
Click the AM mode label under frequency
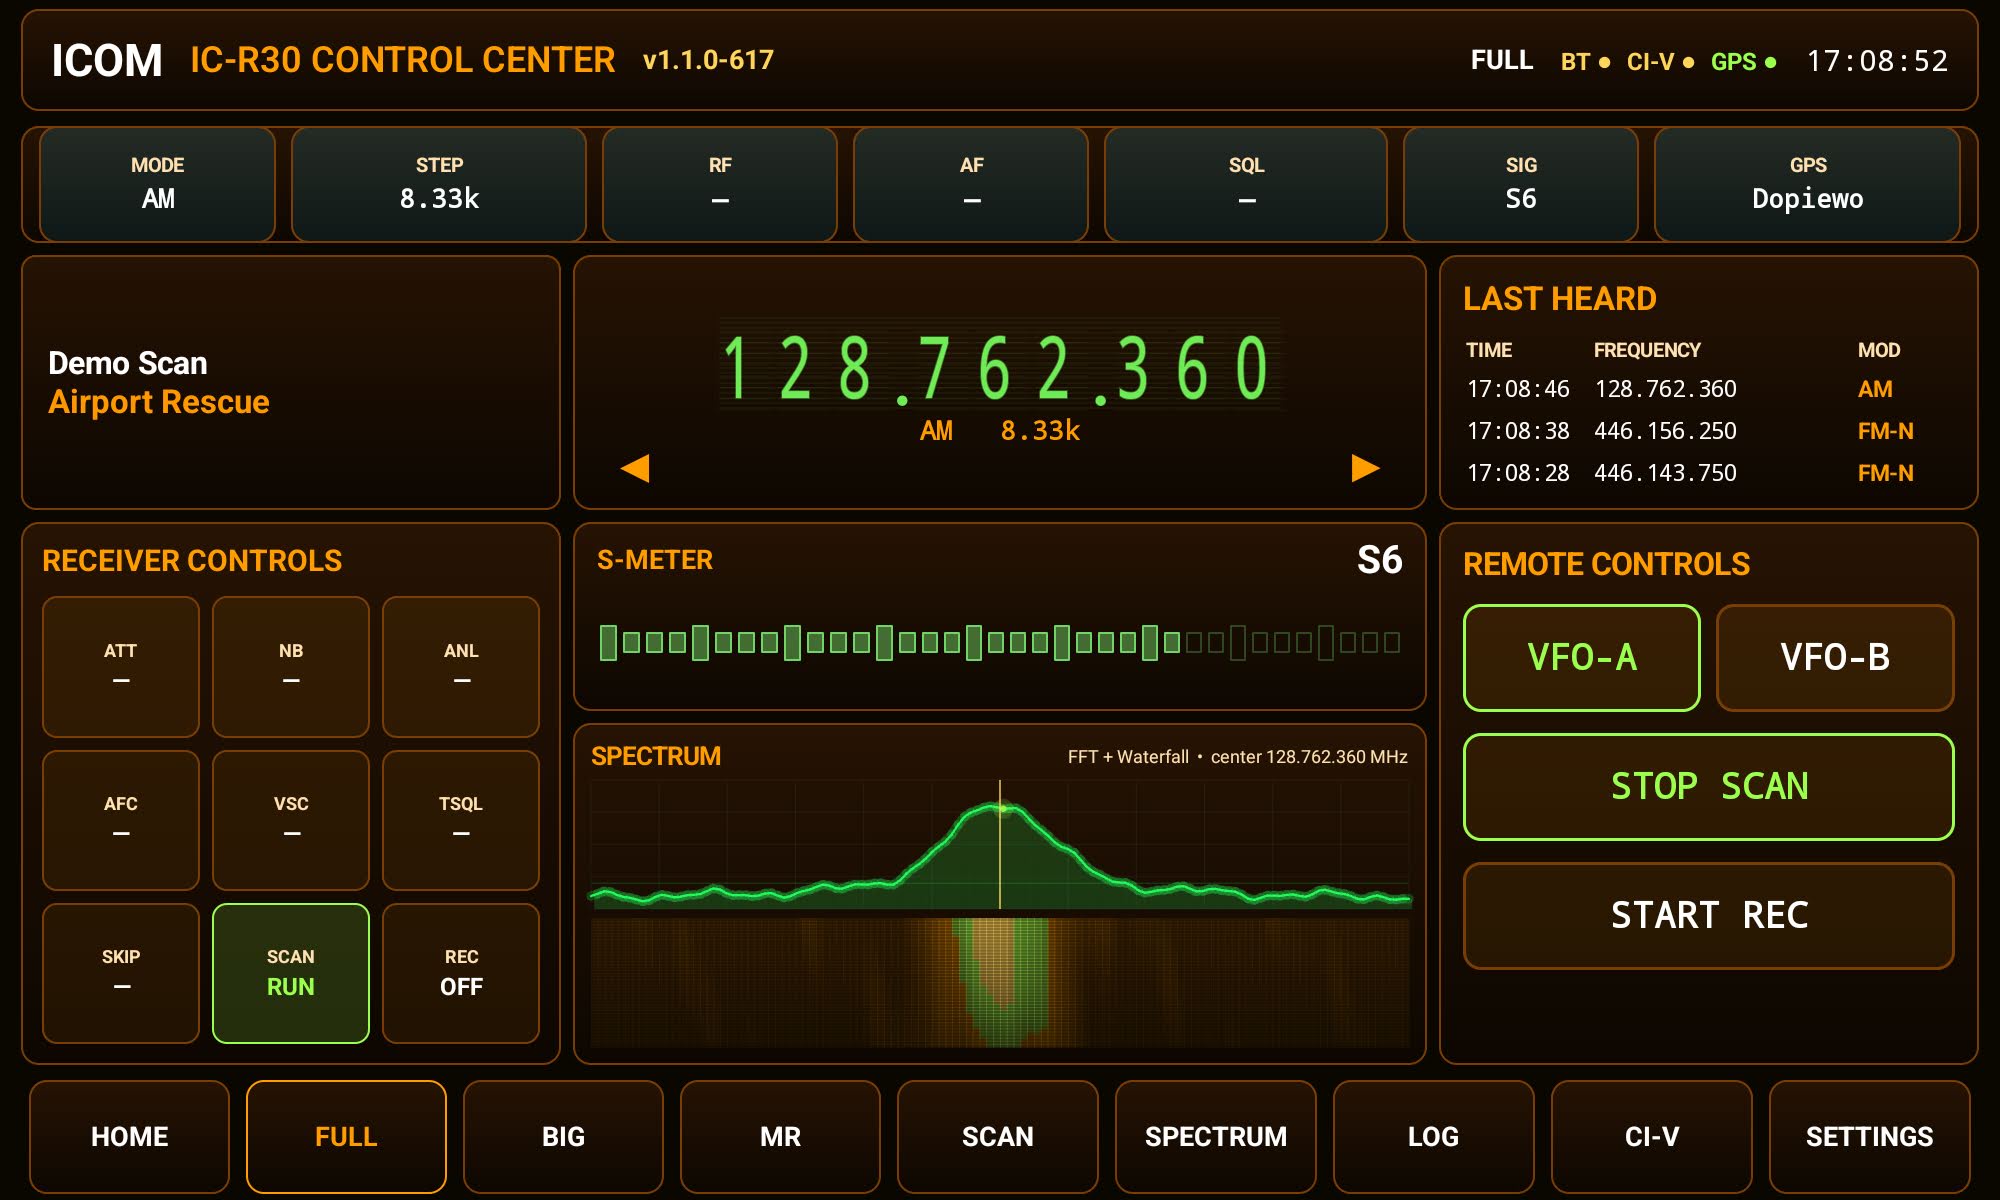click(x=936, y=431)
